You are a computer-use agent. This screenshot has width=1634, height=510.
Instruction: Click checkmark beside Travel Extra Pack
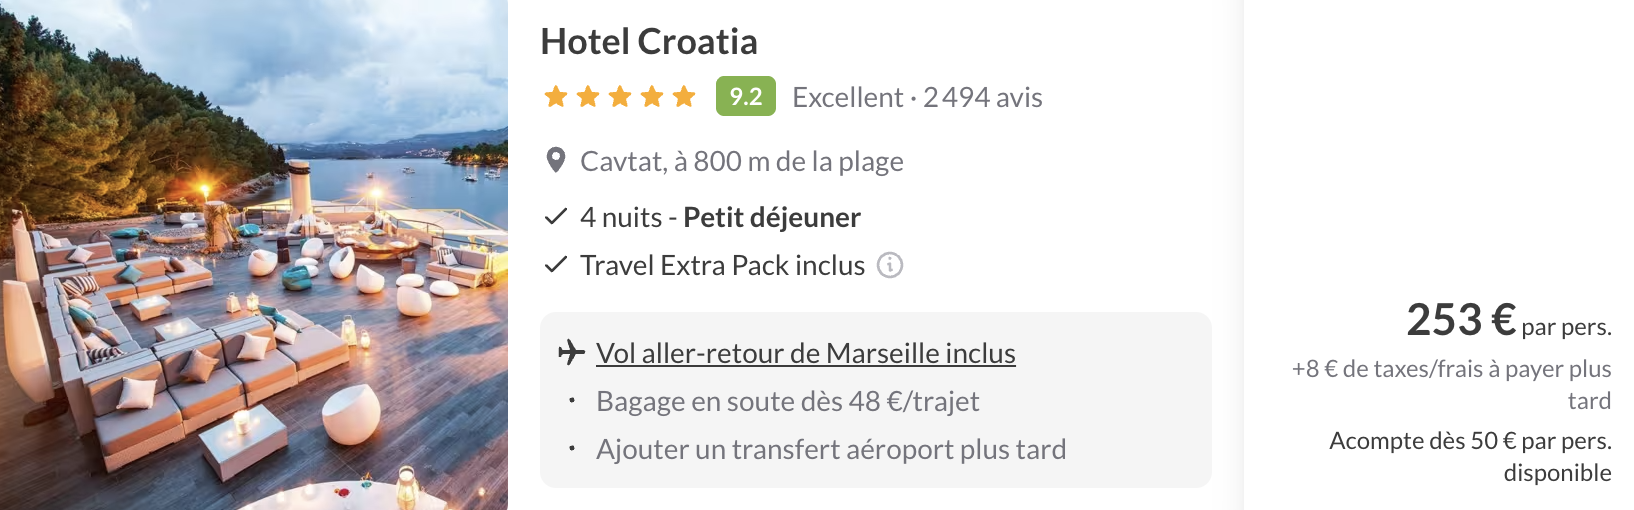coord(555,265)
